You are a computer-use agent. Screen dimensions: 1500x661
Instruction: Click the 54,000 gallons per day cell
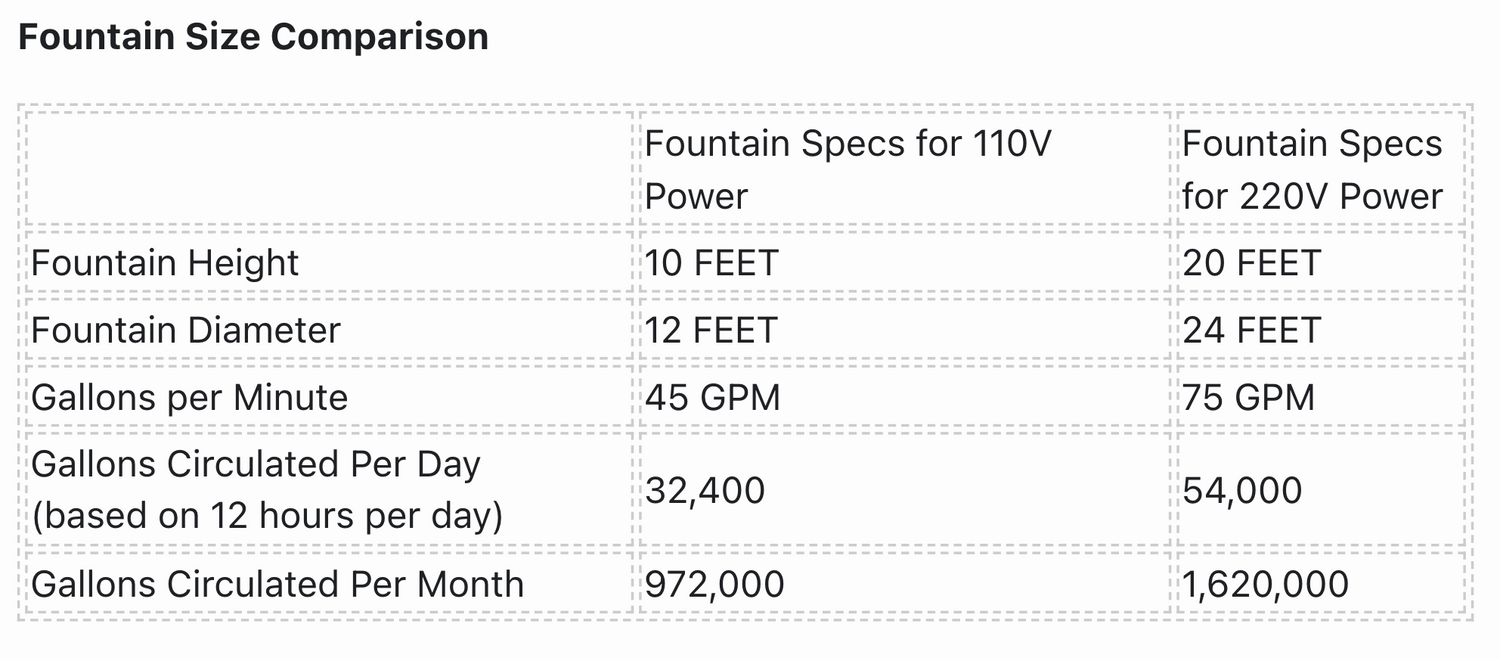(x=1242, y=490)
